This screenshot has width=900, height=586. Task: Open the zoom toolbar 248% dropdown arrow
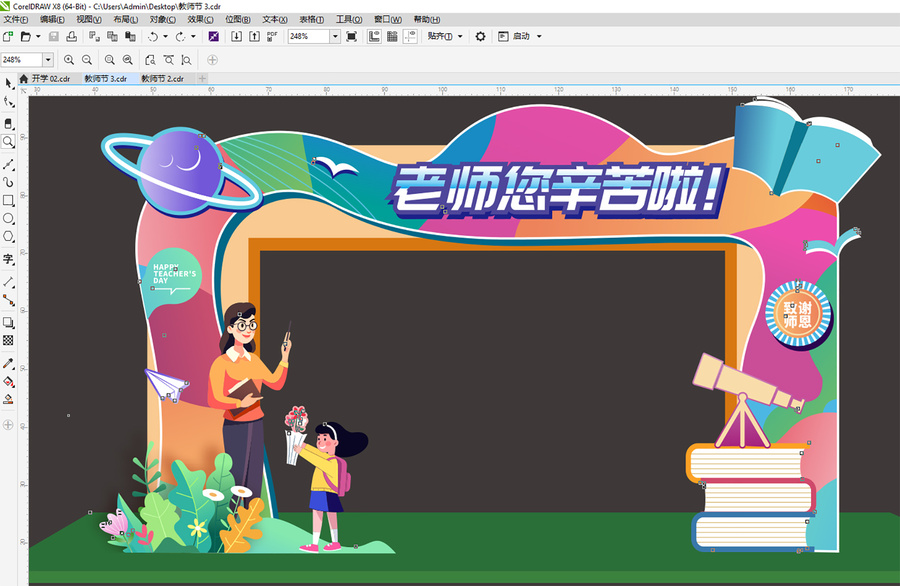48,60
